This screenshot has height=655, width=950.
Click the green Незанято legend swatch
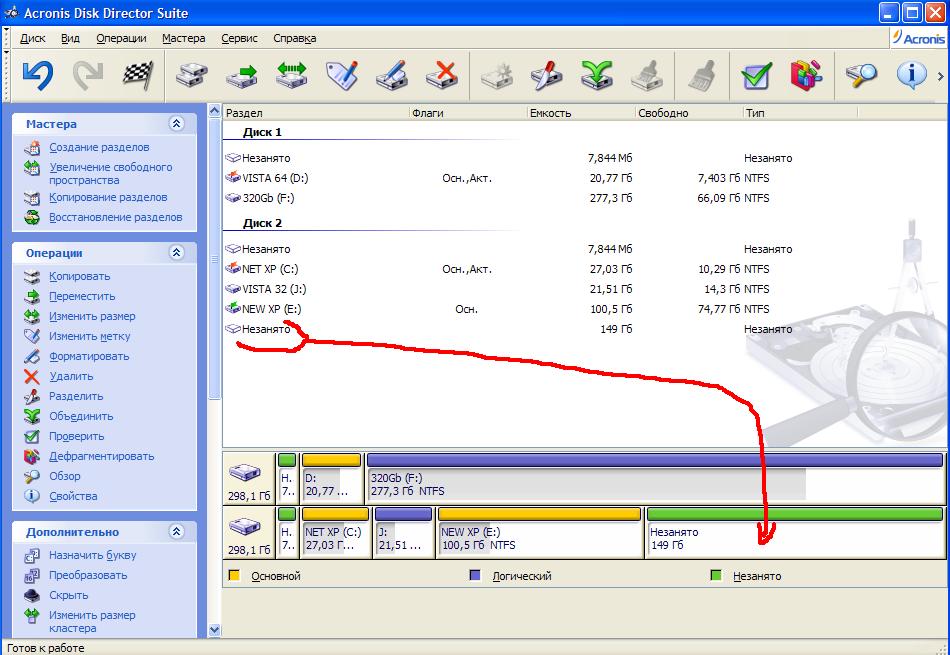(x=716, y=576)
